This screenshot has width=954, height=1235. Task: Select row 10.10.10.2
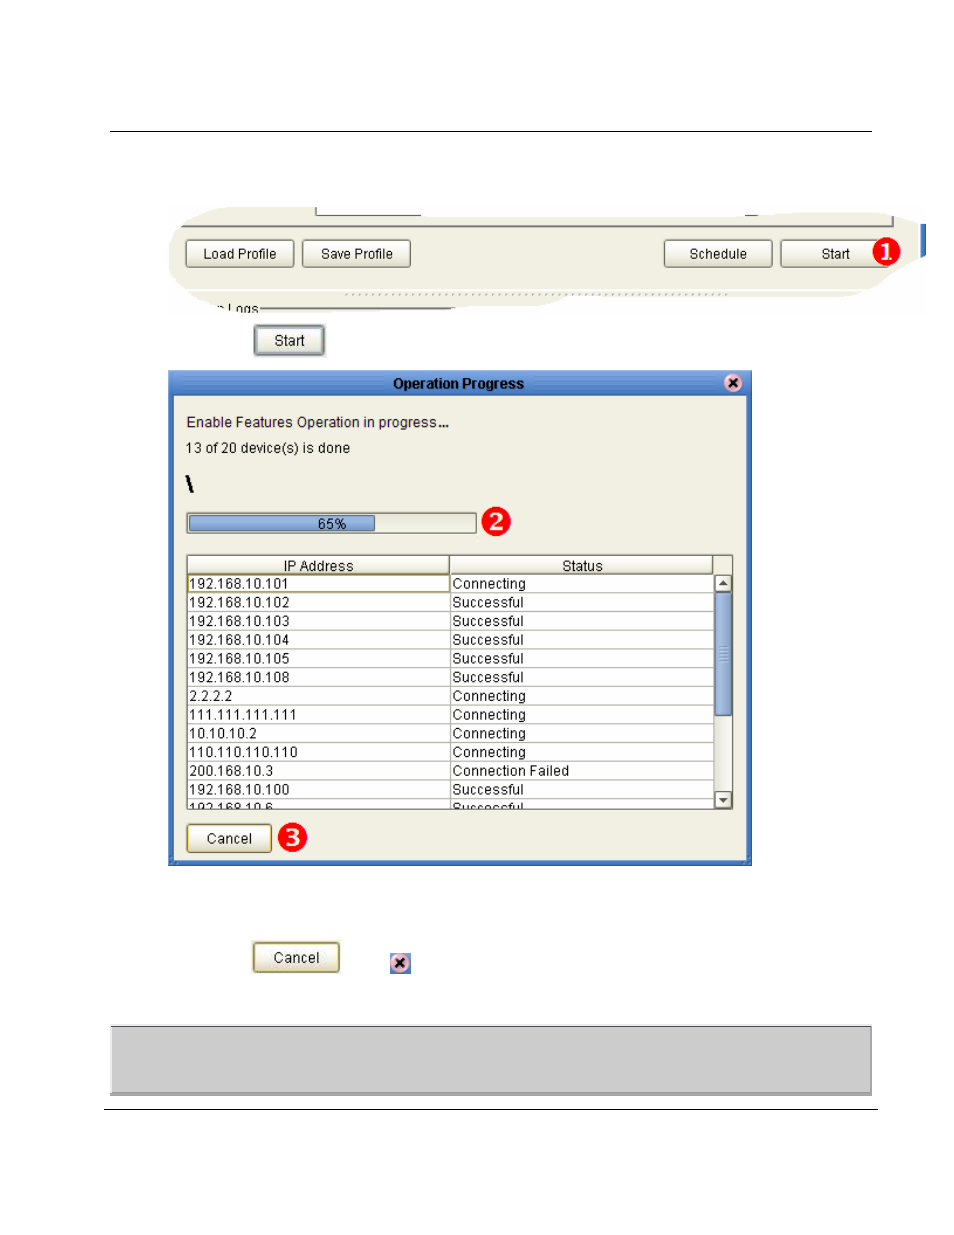450,734
